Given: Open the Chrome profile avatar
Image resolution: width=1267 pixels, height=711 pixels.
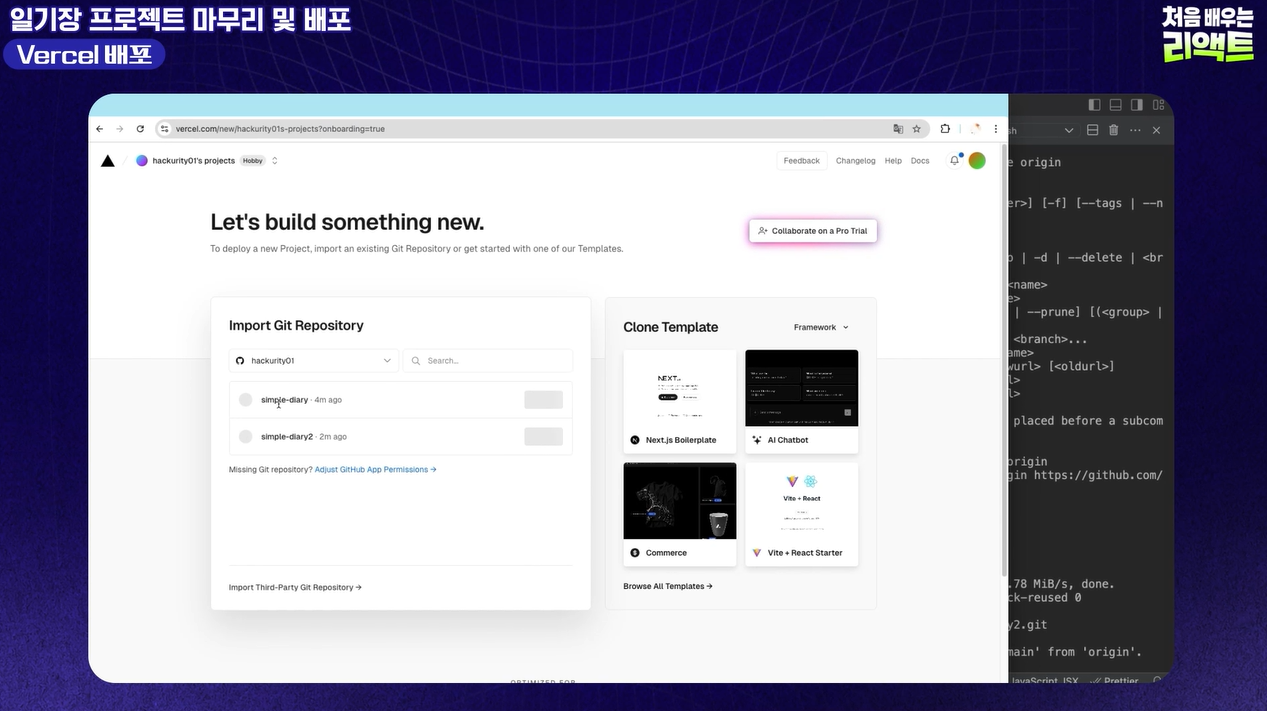Looking at the screenshot, I should tap(976, 129).
